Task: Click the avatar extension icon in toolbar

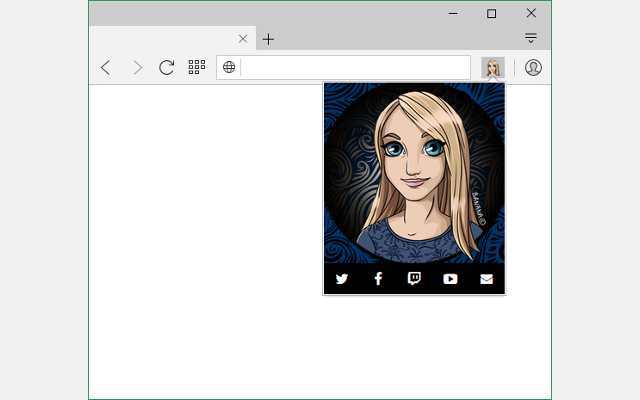Action: [493, 67]
